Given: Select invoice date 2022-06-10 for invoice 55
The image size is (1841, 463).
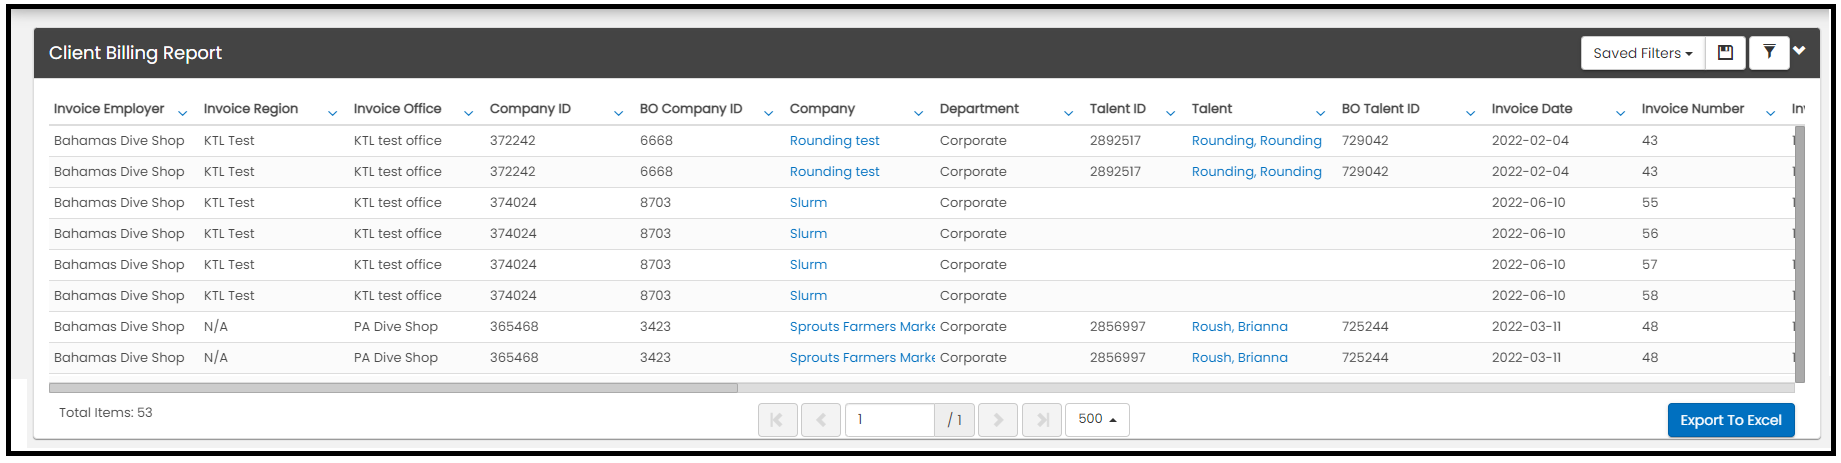Looking at the screenshot, I should [x=1529, y=203].
